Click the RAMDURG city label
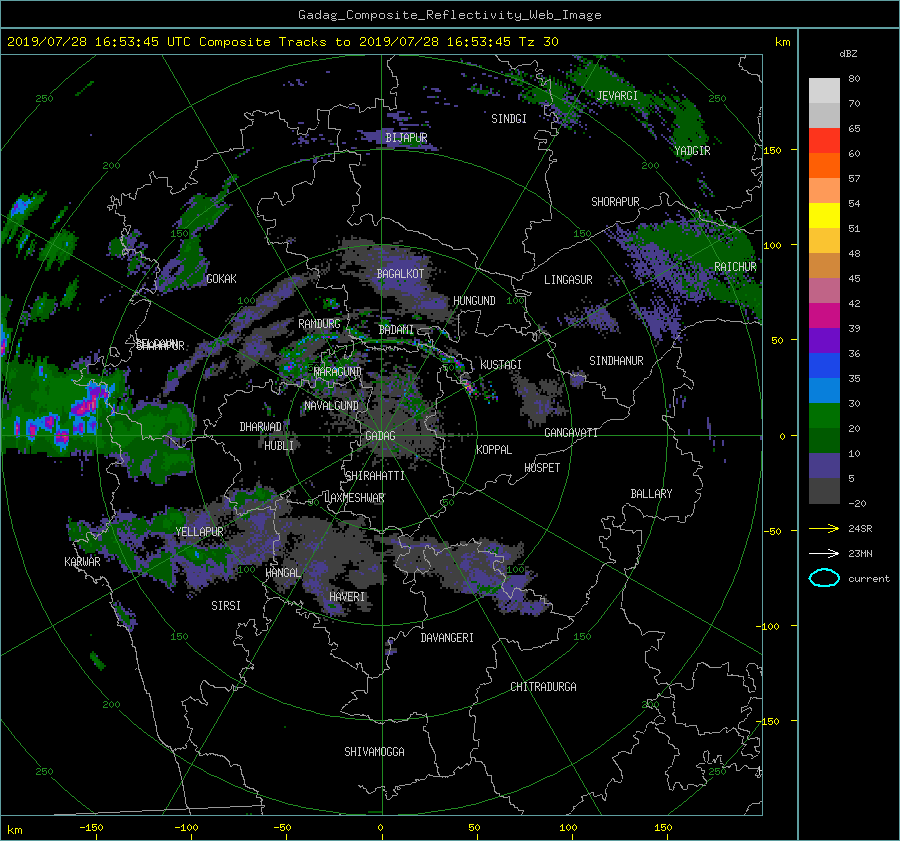The width and height of the screenshot is (900, 841). [x=319, y=324]
